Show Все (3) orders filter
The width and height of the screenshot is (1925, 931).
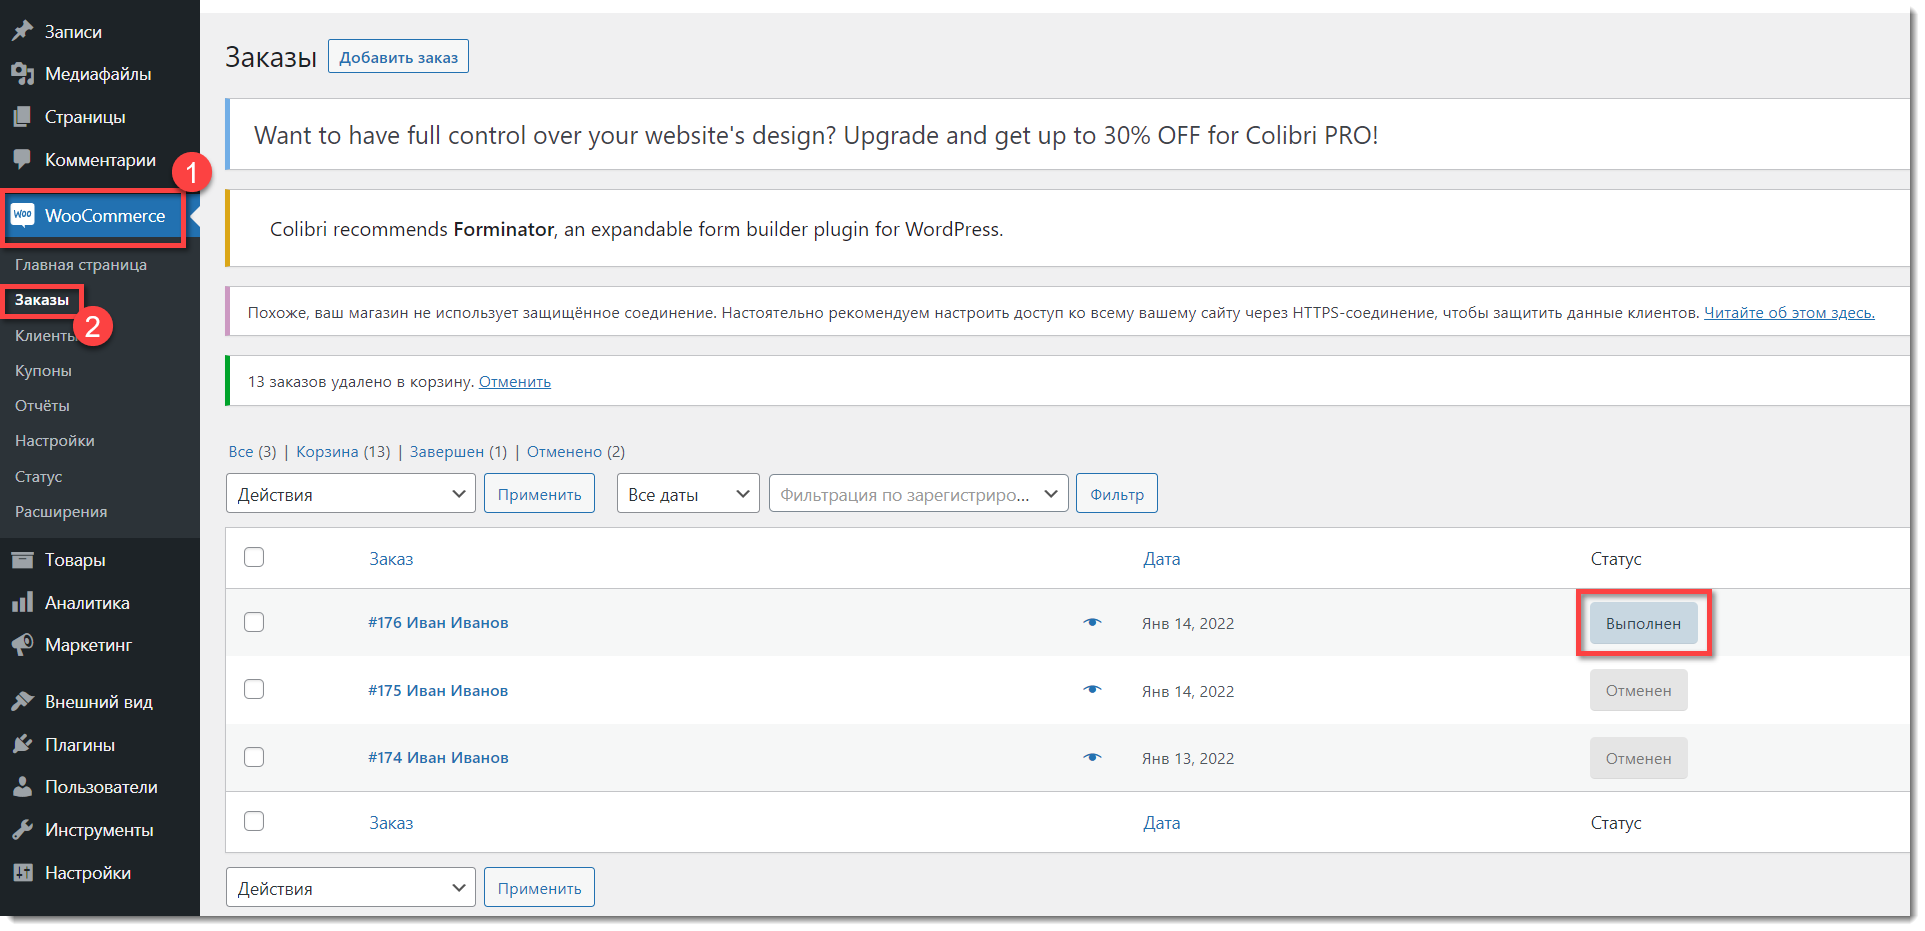pos(252,452)
